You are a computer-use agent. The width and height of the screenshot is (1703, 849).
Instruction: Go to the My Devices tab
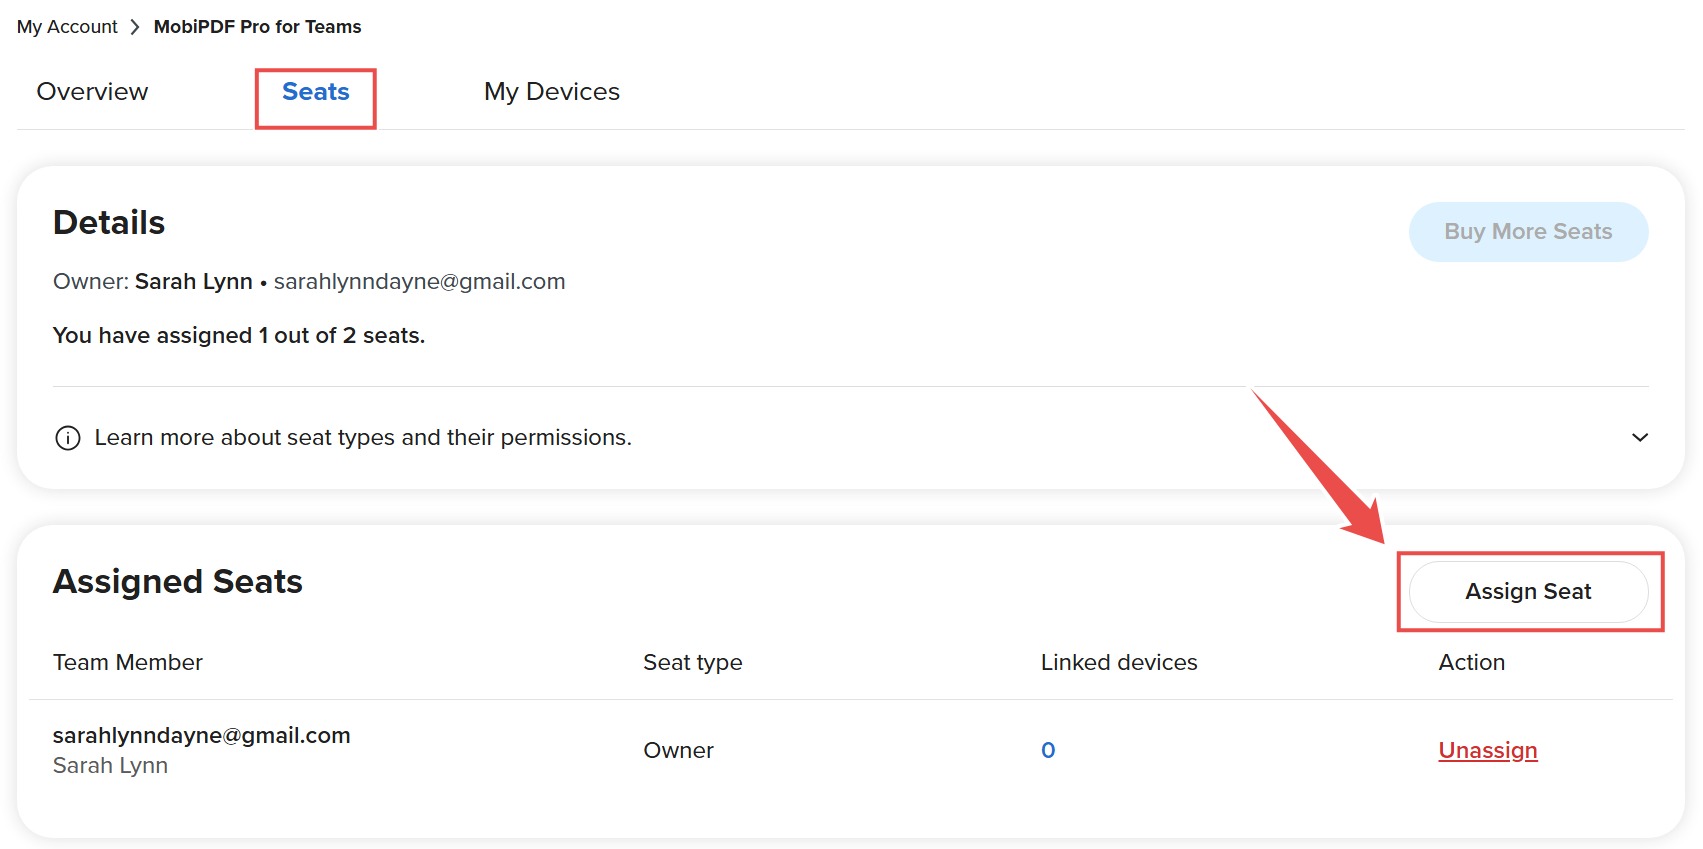[552, 92]
